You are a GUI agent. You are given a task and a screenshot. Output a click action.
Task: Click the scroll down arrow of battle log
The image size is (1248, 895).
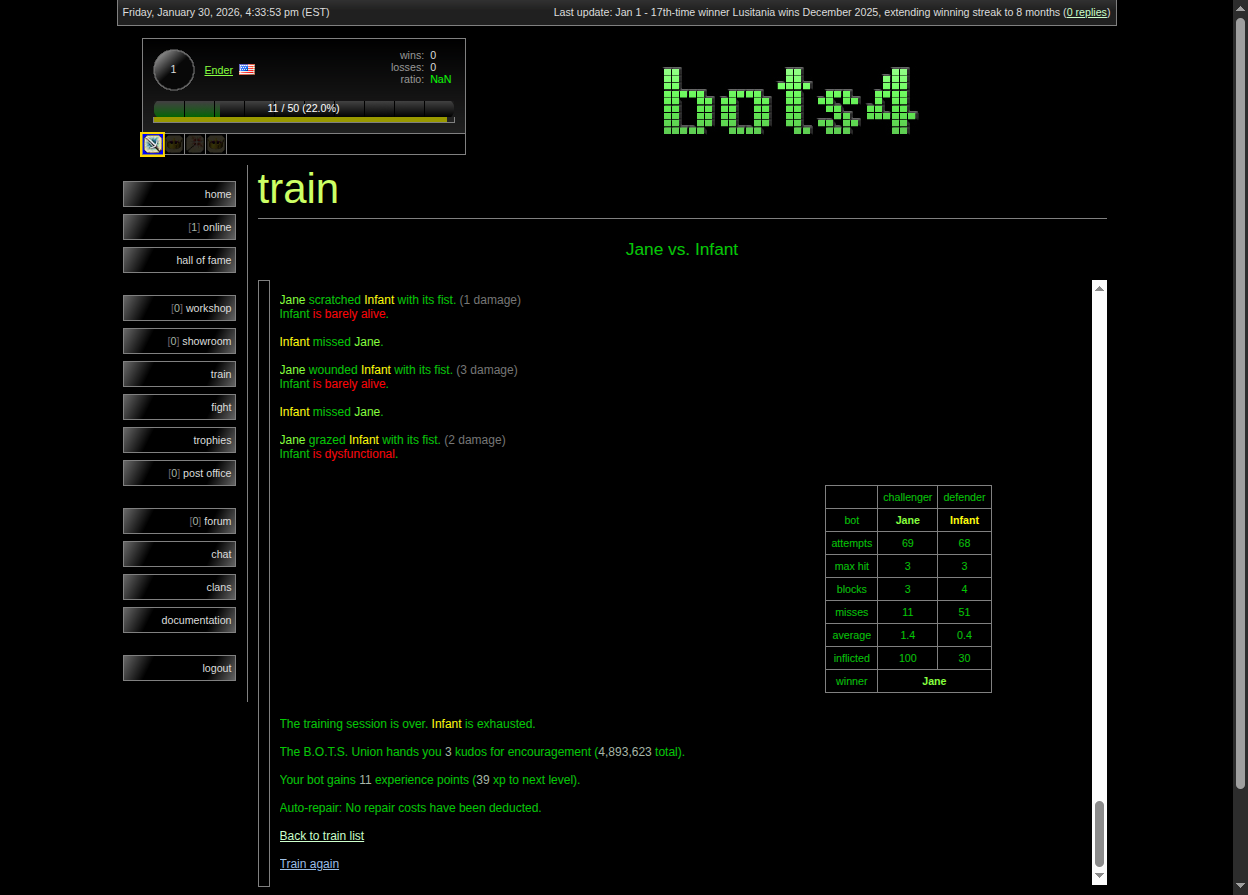tap(1100, 876)
